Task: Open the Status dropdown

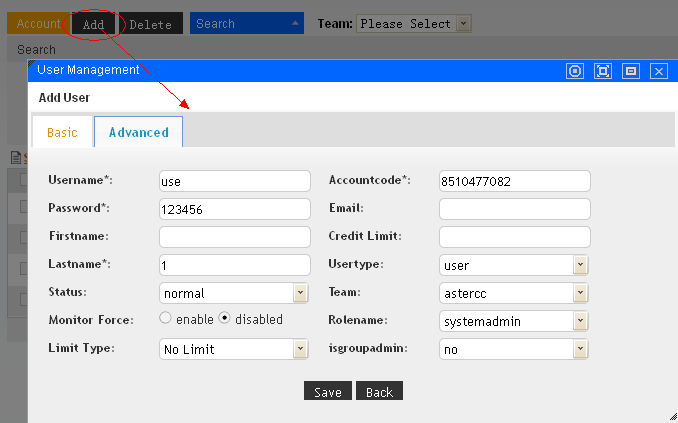Action: (300, 293)
